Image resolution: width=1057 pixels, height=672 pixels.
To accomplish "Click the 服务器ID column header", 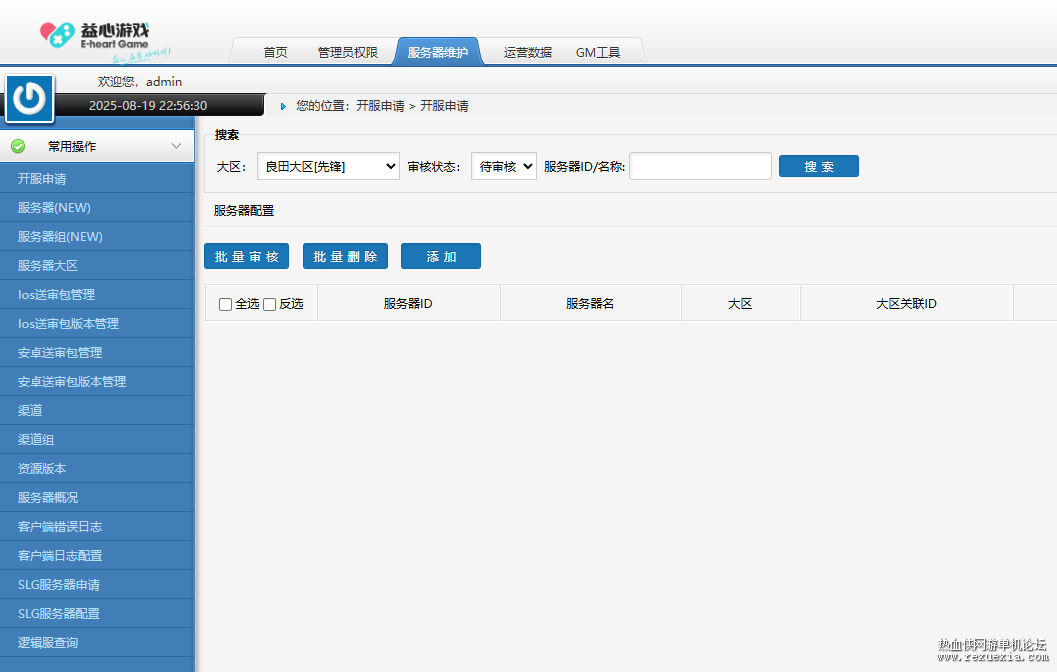I will click(x=409, y=304).
